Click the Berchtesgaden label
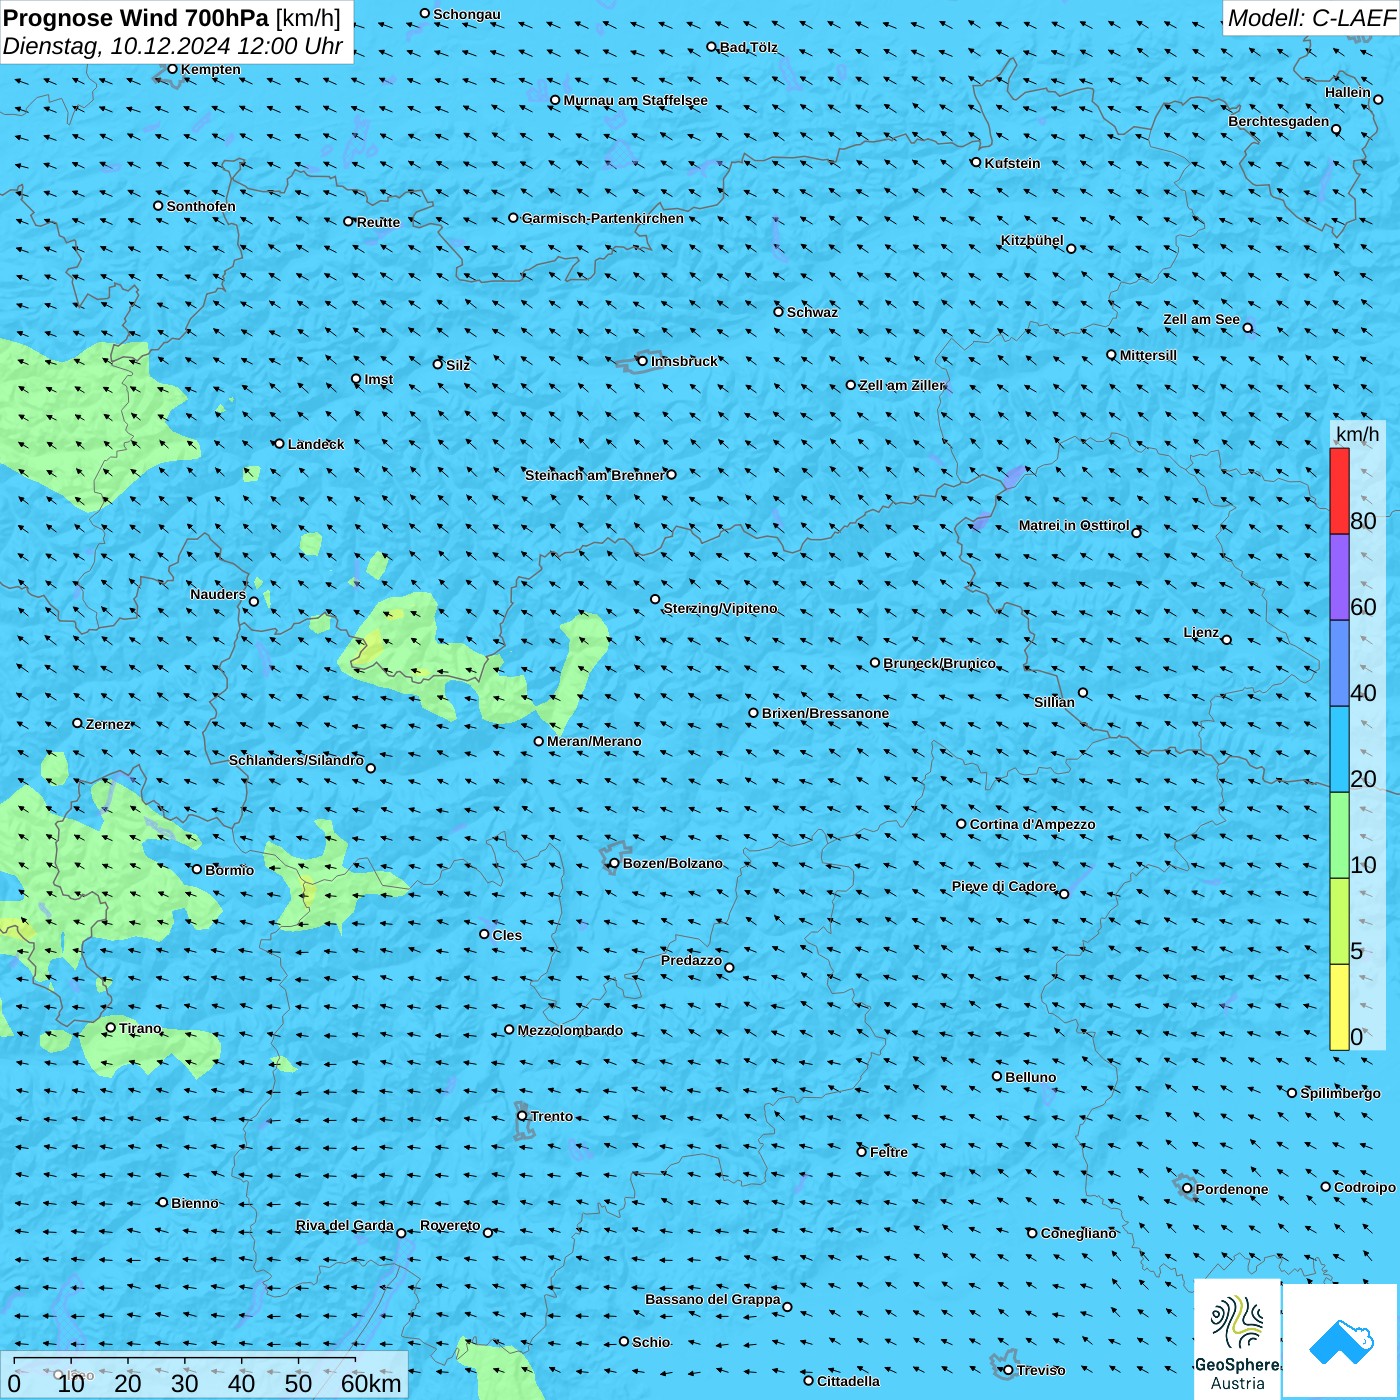The width and height of the screenshot is (1400, 1400). pyautogui.click(x=1279, y=122)
